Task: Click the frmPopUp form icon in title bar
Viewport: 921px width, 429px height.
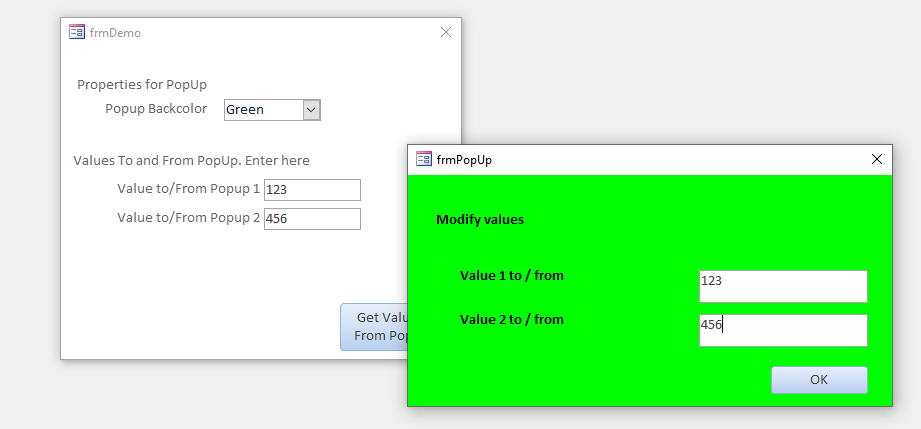Action: [424, 159]
